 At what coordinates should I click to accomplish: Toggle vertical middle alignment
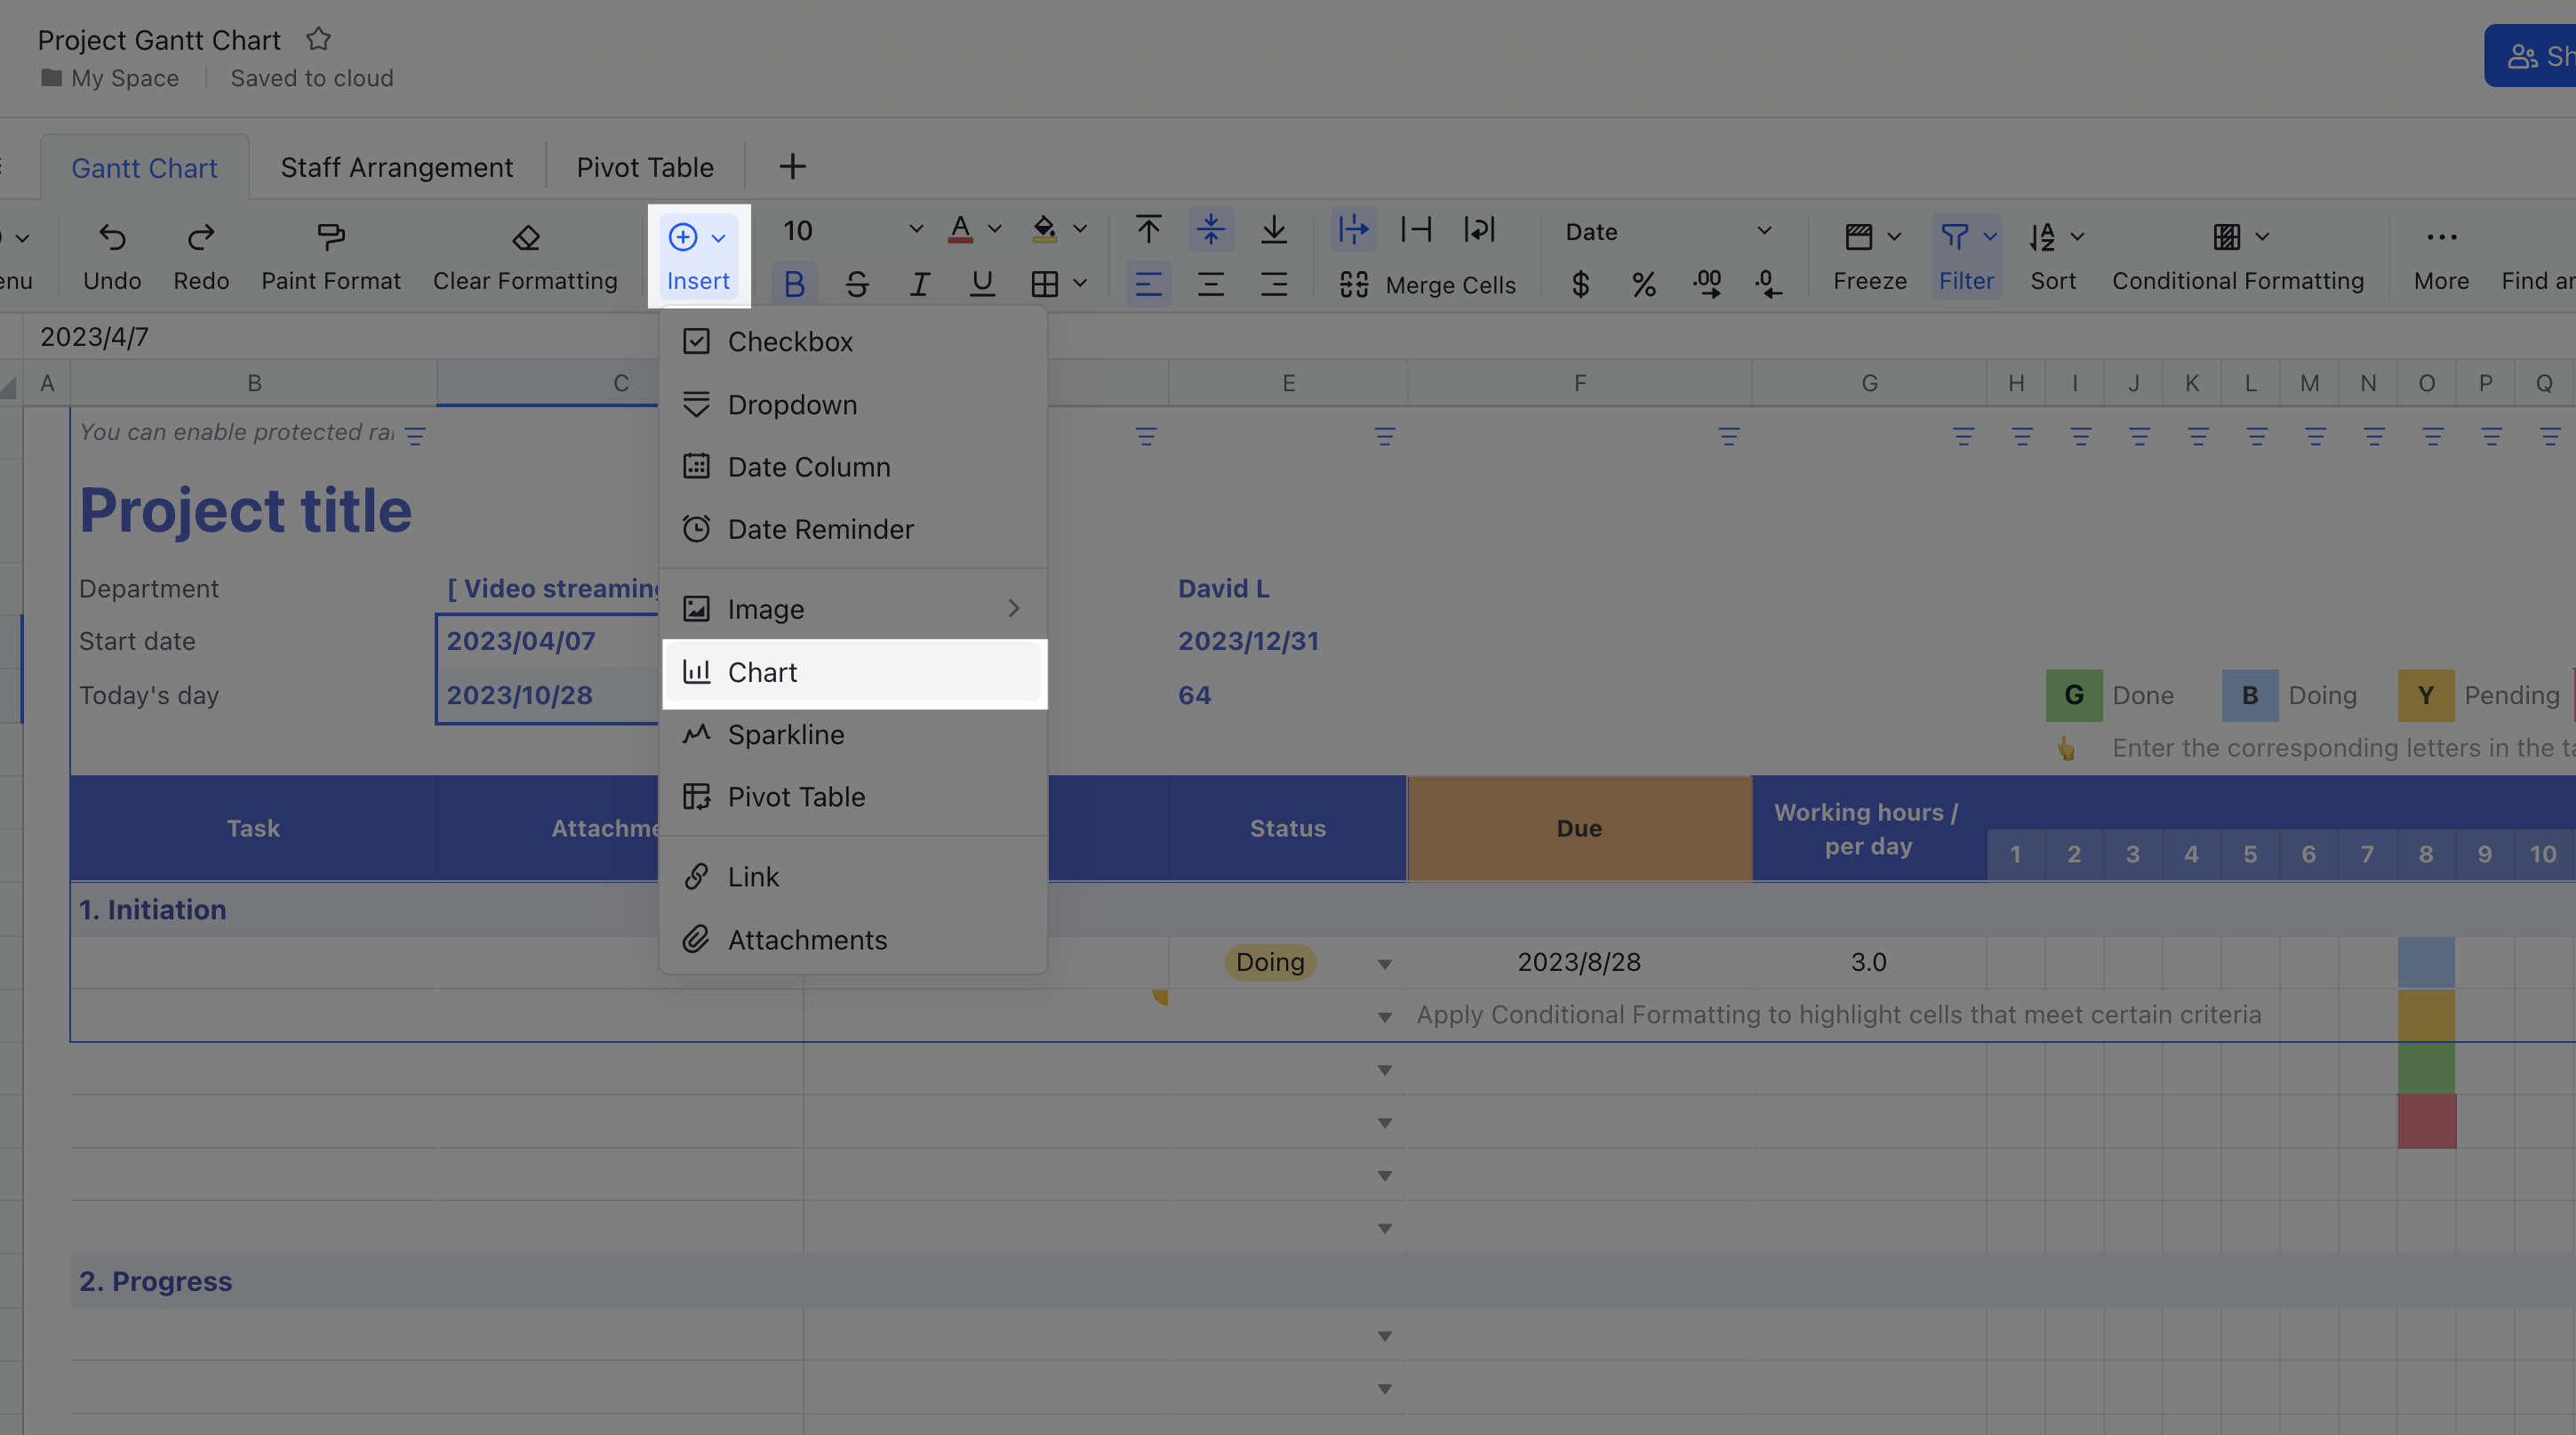point(1211,230)
